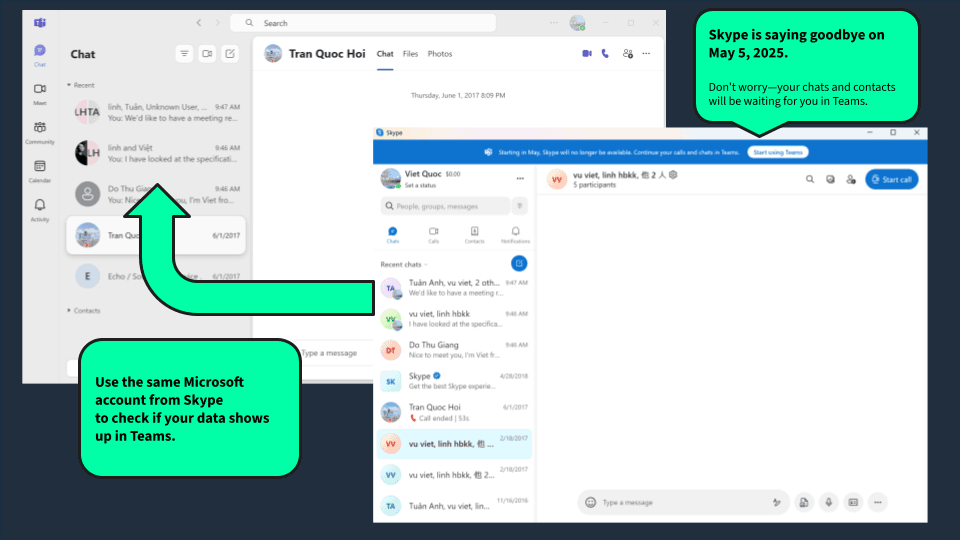Add files in Skype message bar
The height and width of the screenshot is (540, 960).
(x=804, y=503)
